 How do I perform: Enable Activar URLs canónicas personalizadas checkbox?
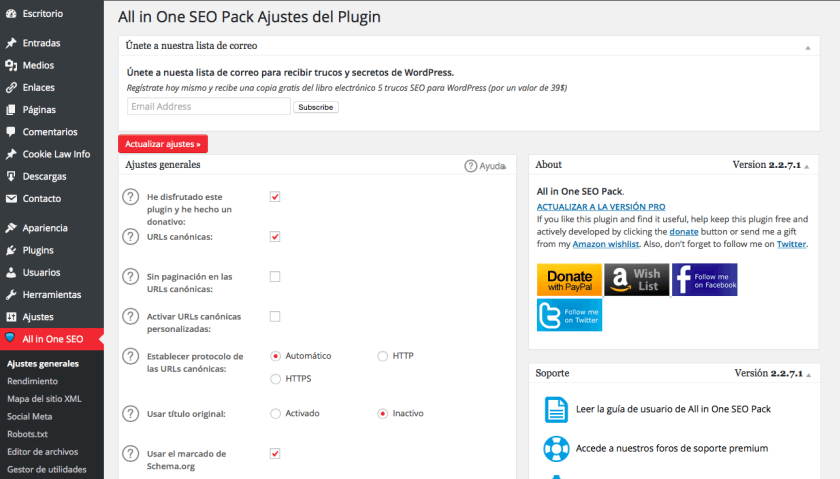pos(275,317)
